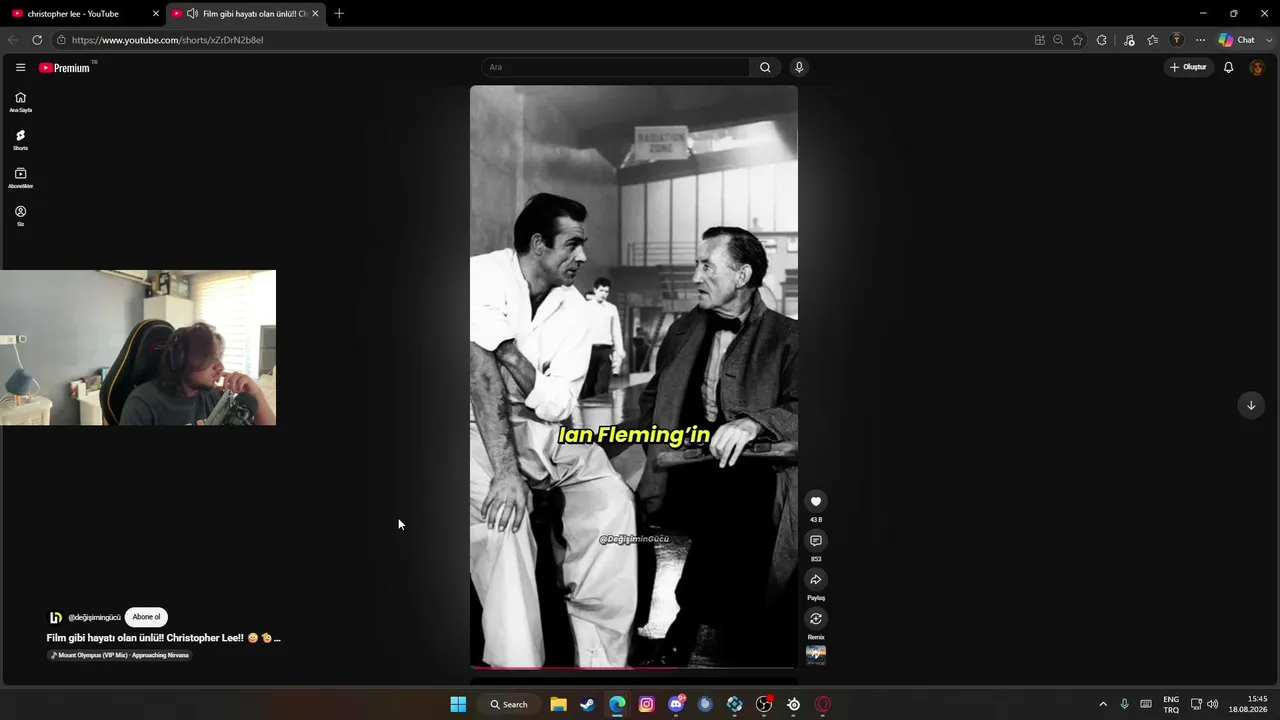Screen dimensions: 1280x720
Task: Open Opera browser from the taskbar
Action: point(823,704)
